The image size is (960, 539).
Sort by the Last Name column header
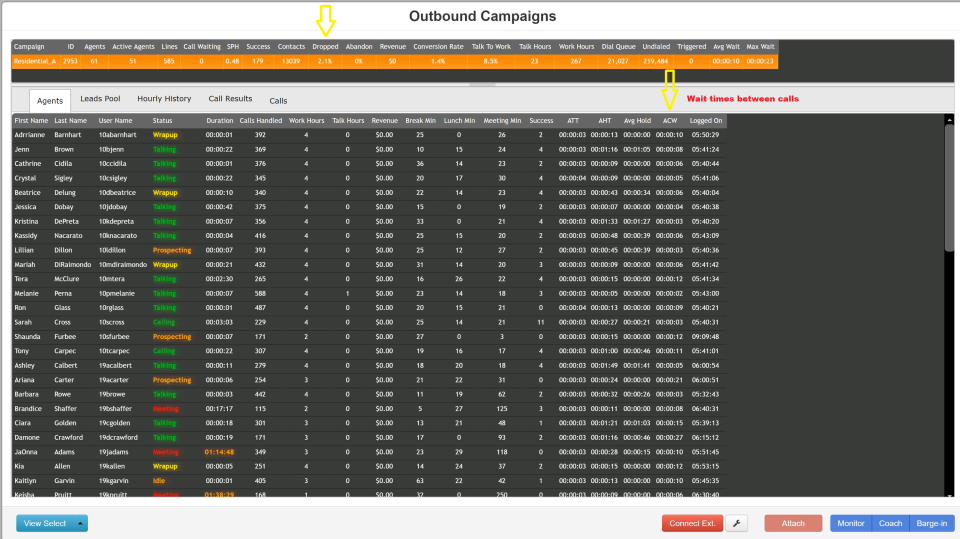70,121
